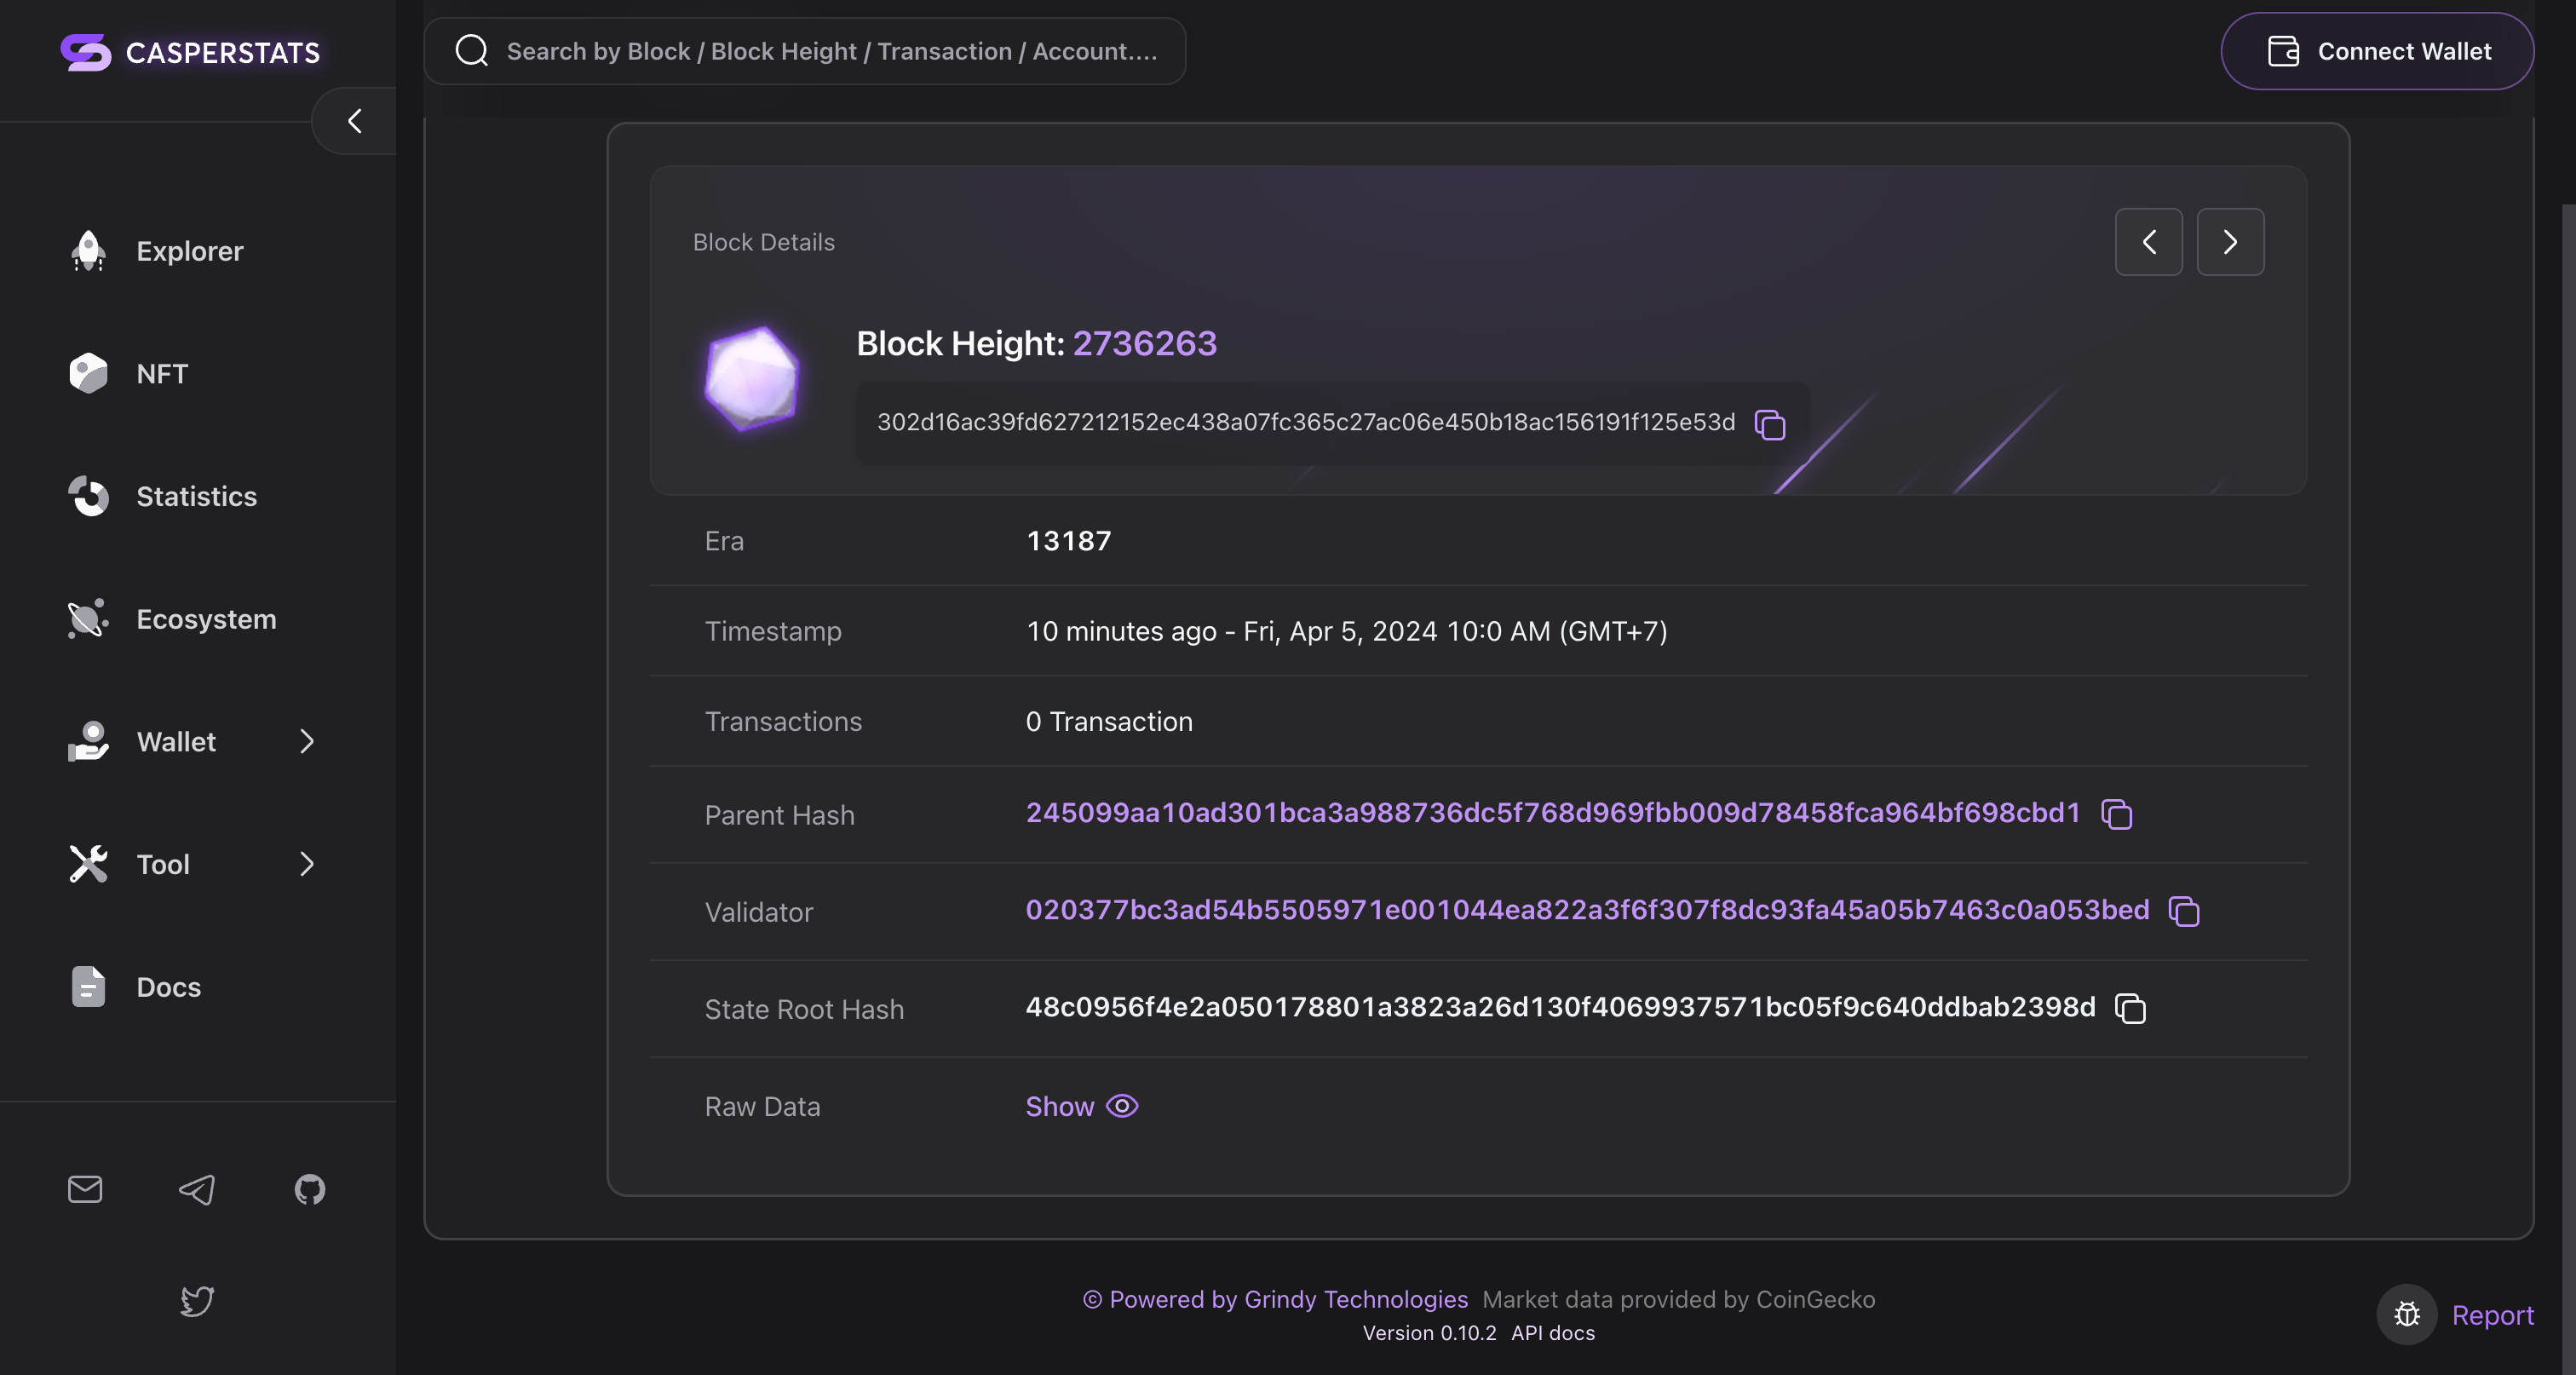Select the Ecosystem planet icon

point(88,618)
